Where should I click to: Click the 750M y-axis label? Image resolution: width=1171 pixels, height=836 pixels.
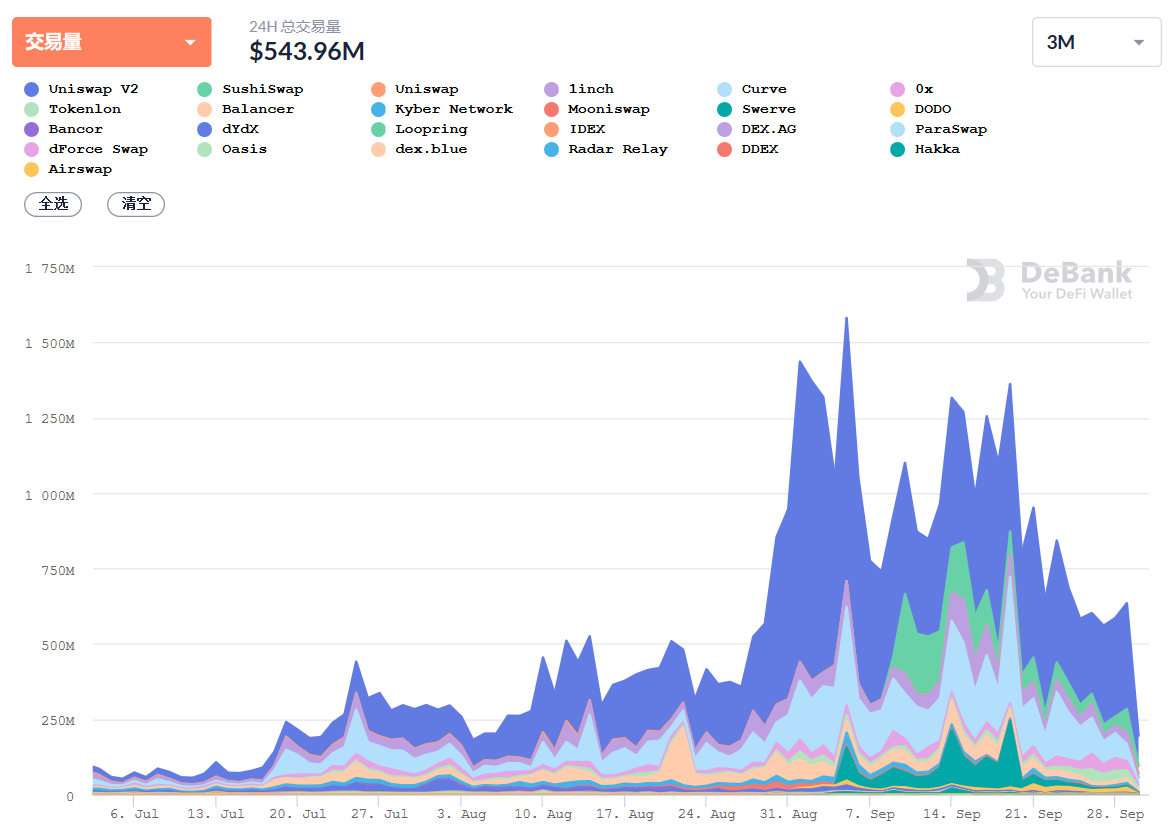[58, 571]
